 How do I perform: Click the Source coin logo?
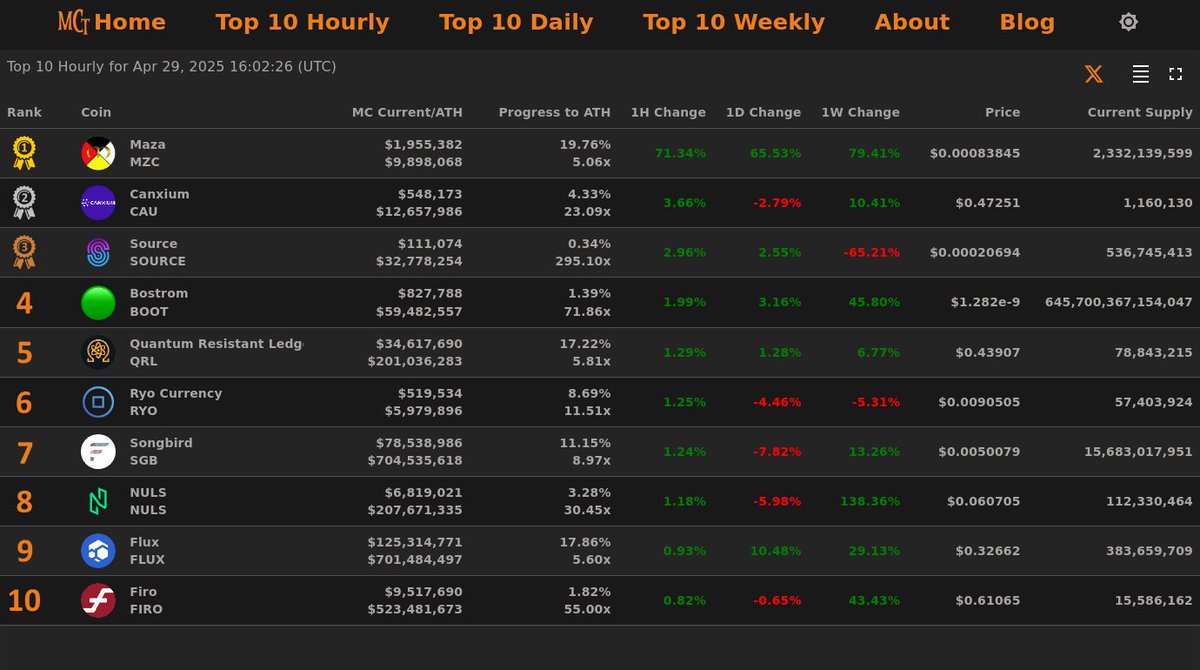[x=98, y=252]
